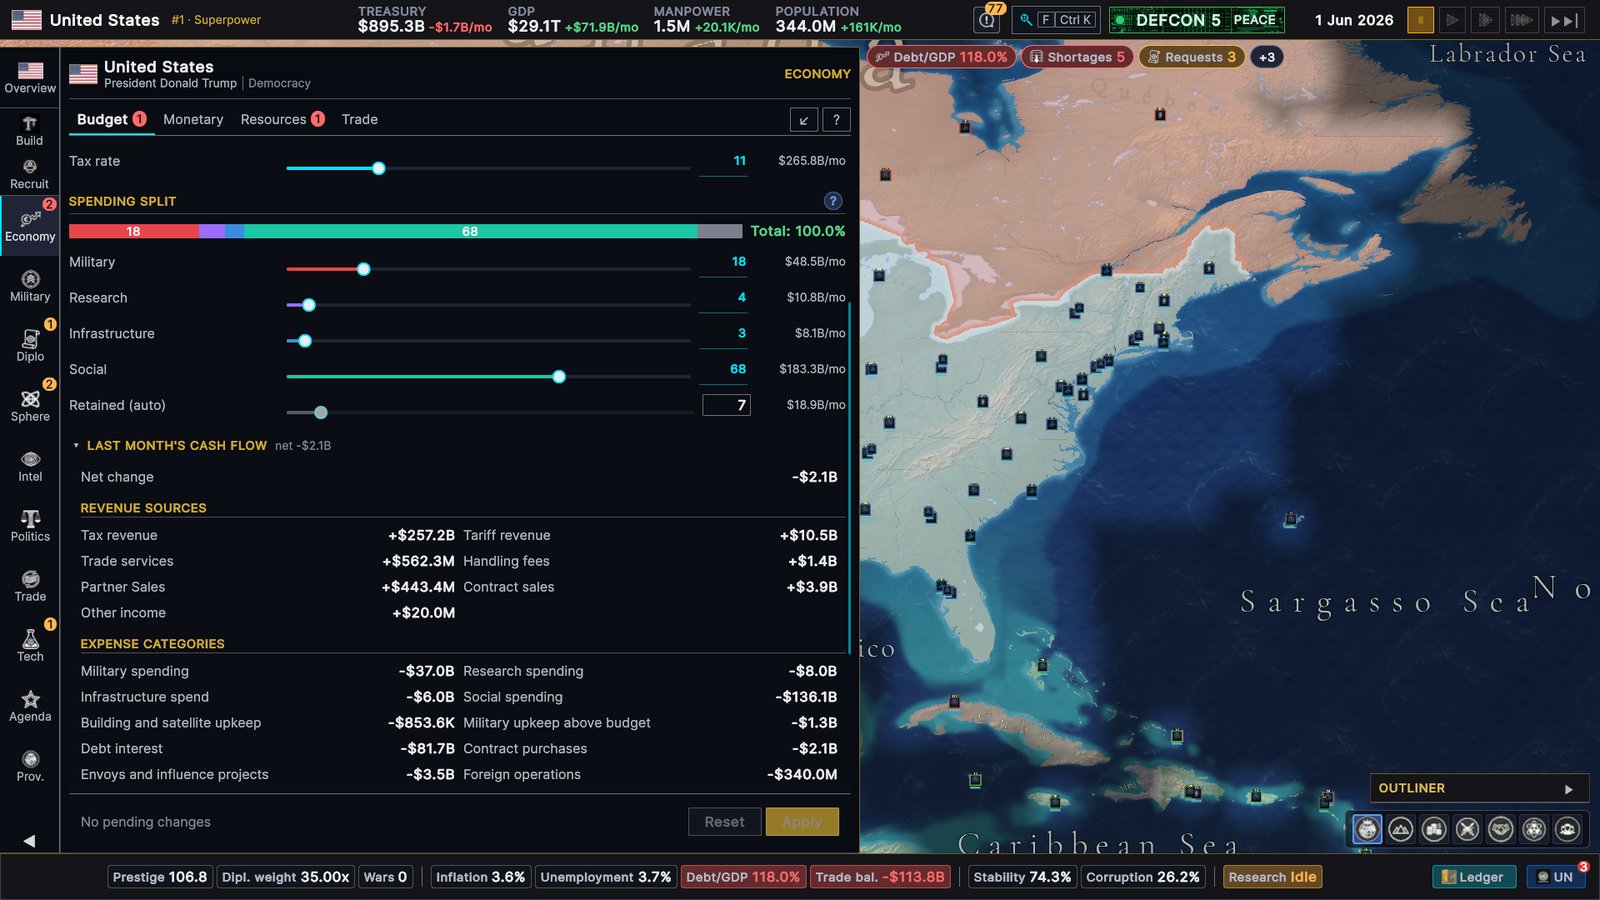1600x900 pixels.
Task: Click the economy panel help question mark
Action: [836, 120]
